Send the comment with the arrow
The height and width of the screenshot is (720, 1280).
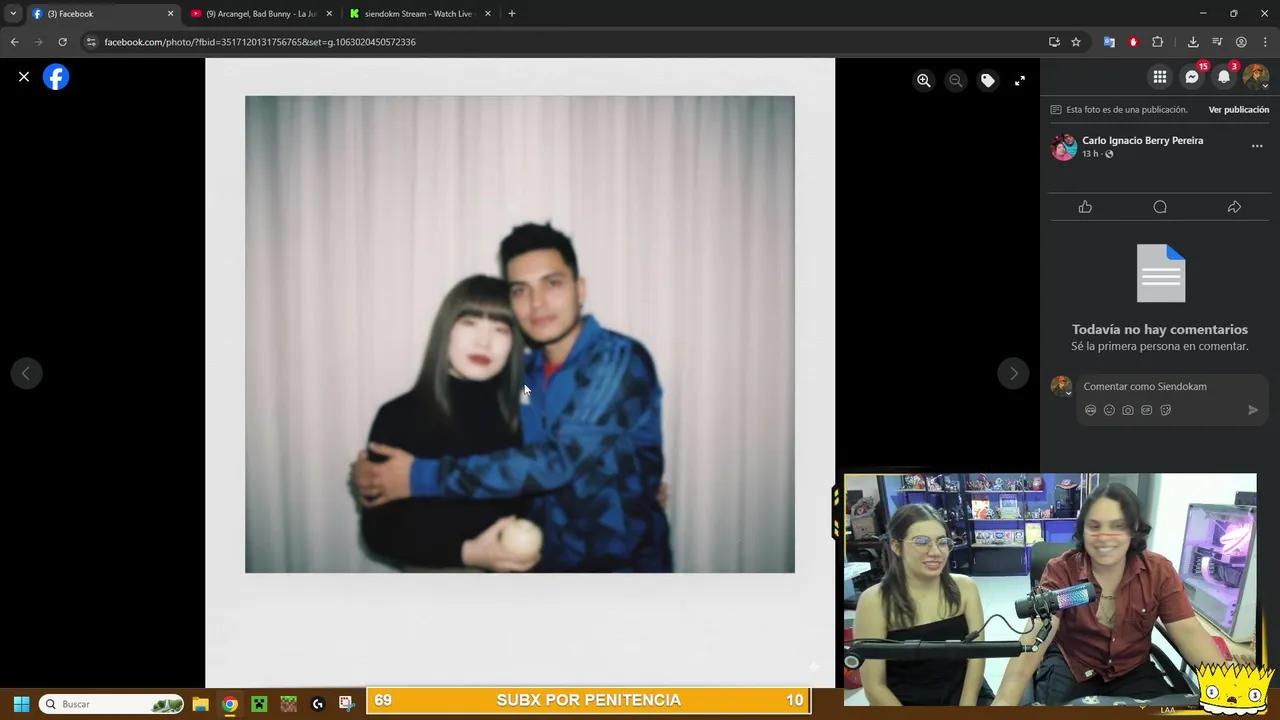coord(1253,410)
